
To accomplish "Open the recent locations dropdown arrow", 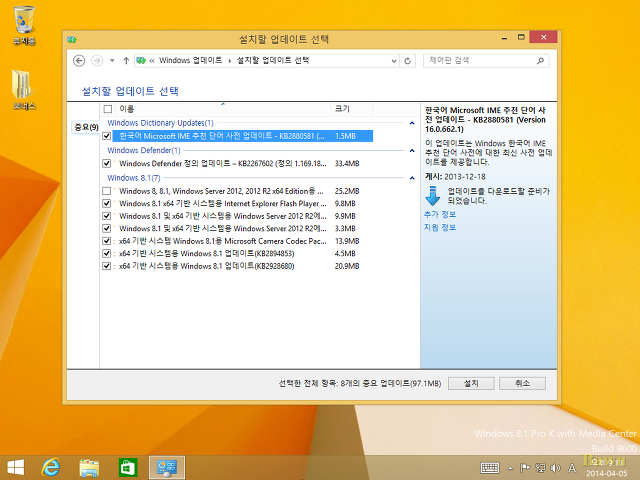I will pos(112,61).
